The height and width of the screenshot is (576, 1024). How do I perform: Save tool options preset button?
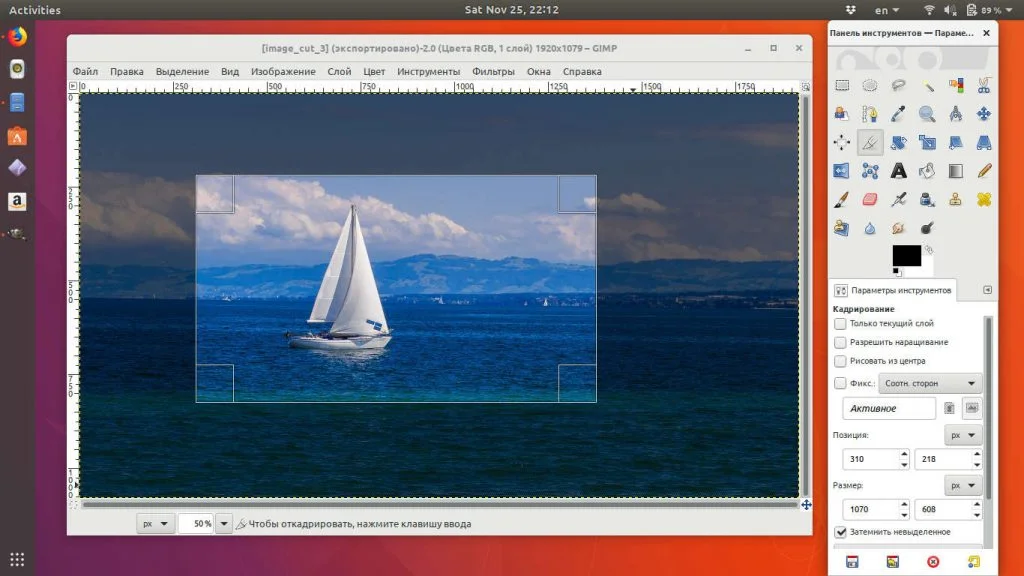tap(852, 562)
